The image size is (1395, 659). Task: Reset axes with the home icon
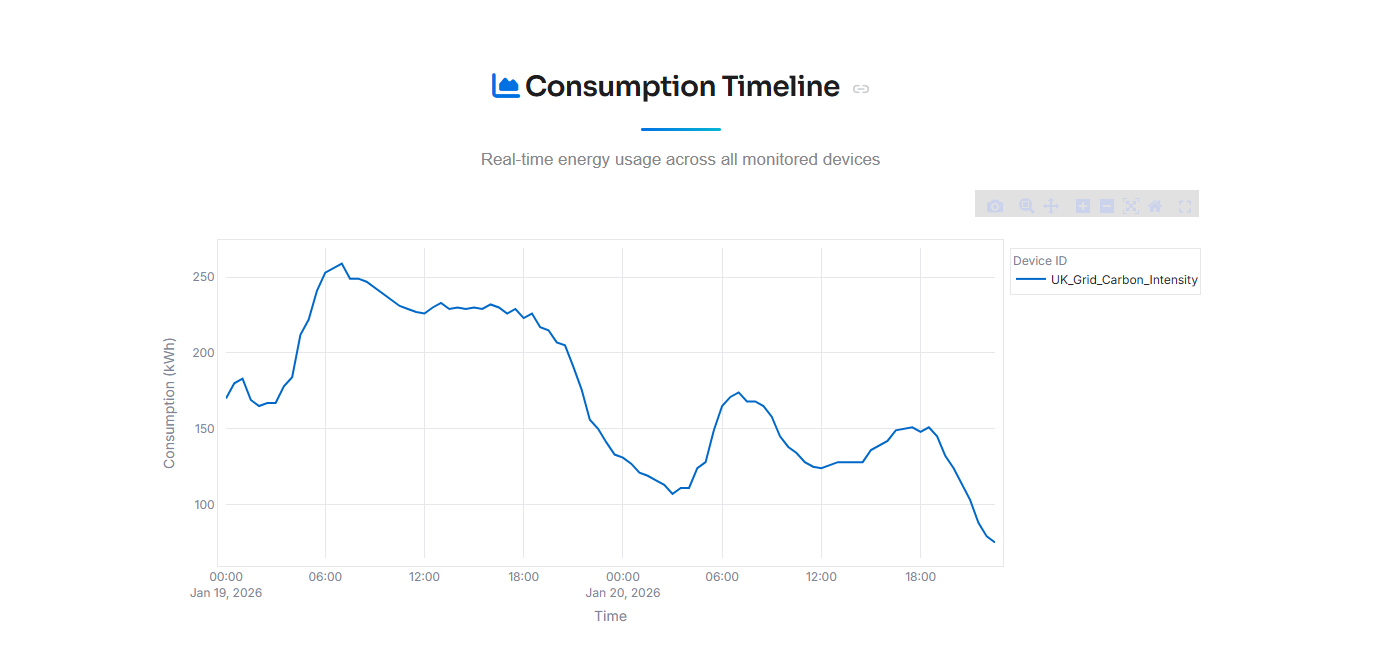point(1155,206)
